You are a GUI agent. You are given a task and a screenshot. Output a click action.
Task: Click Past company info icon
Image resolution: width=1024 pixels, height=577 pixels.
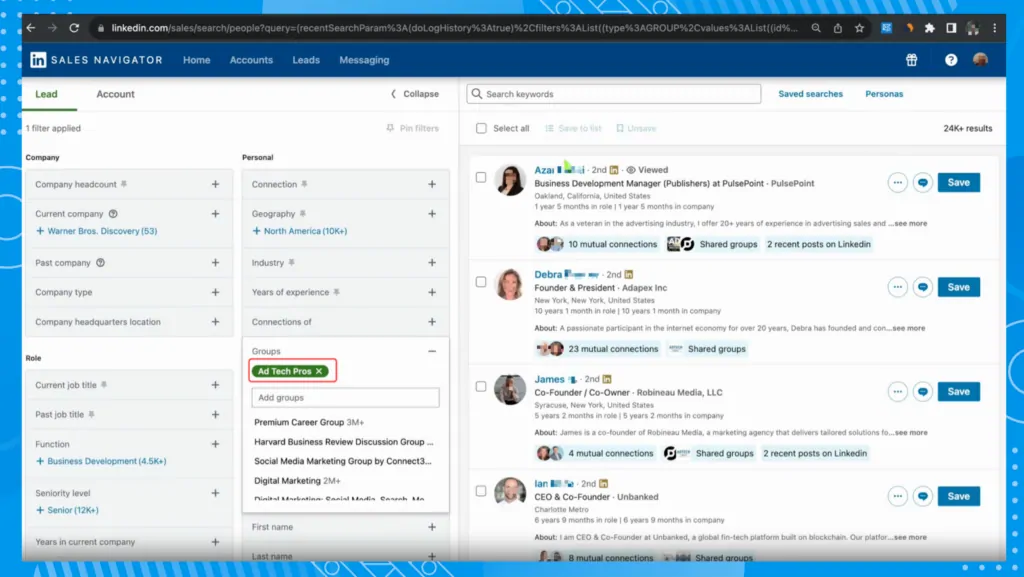[x=101, y=263]
